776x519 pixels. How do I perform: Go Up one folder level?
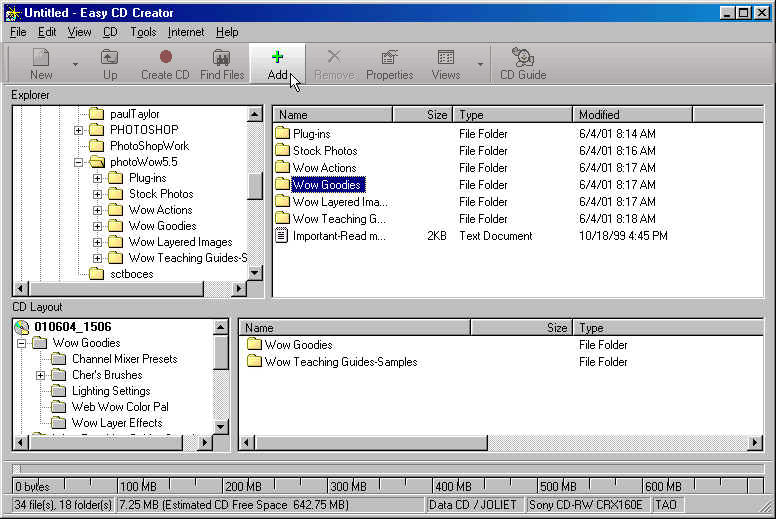tap(110, 64)
